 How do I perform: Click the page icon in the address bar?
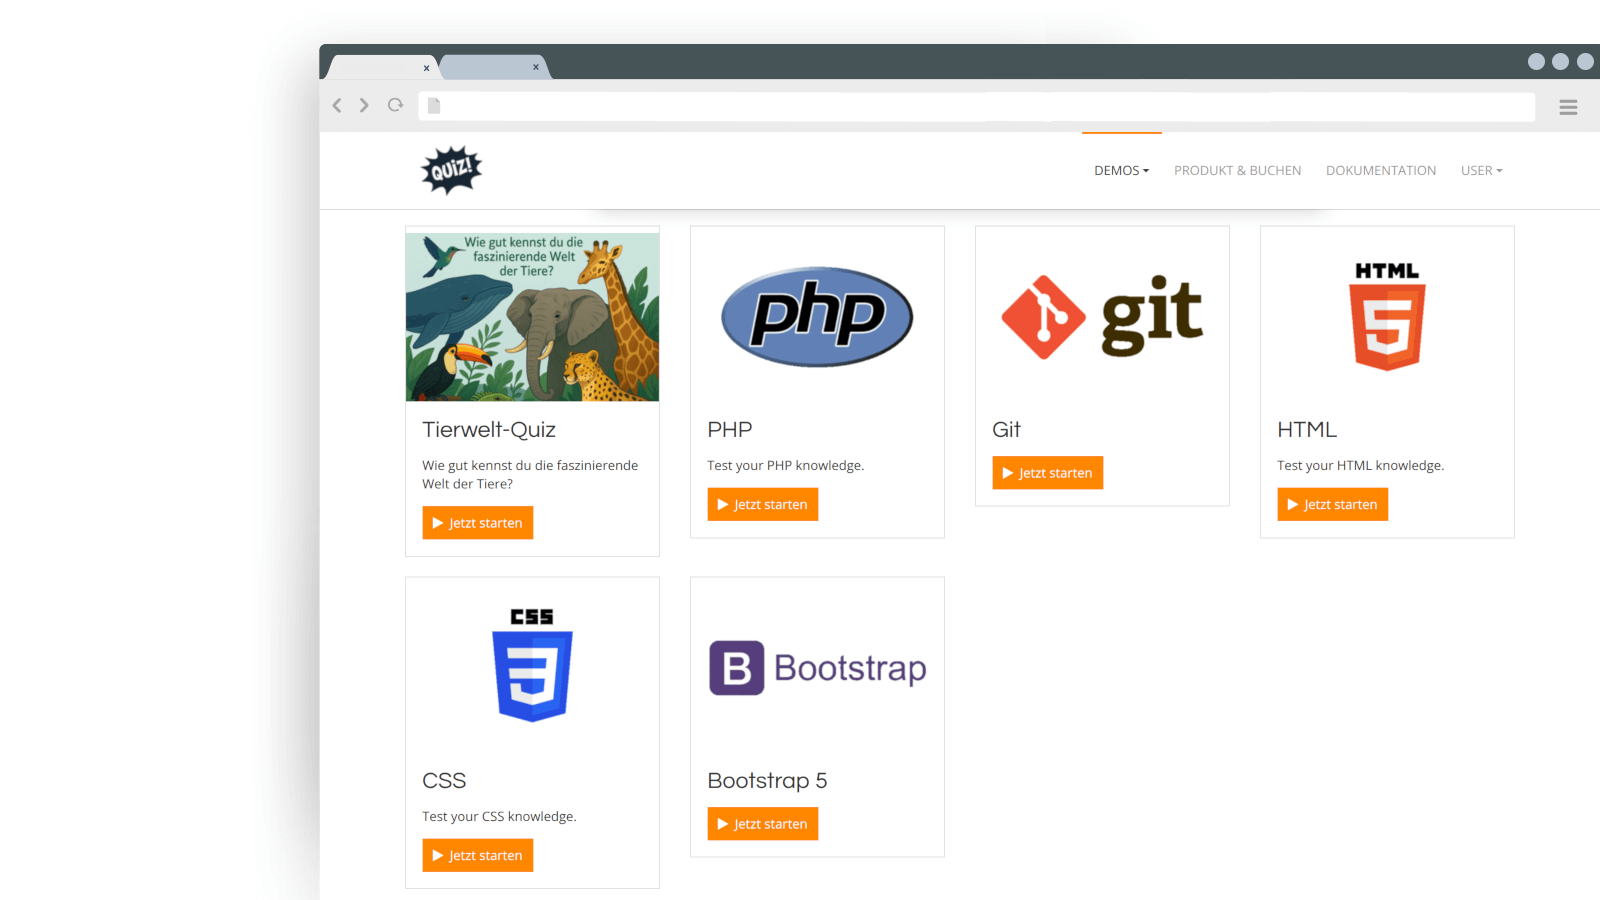click(434, 106)
